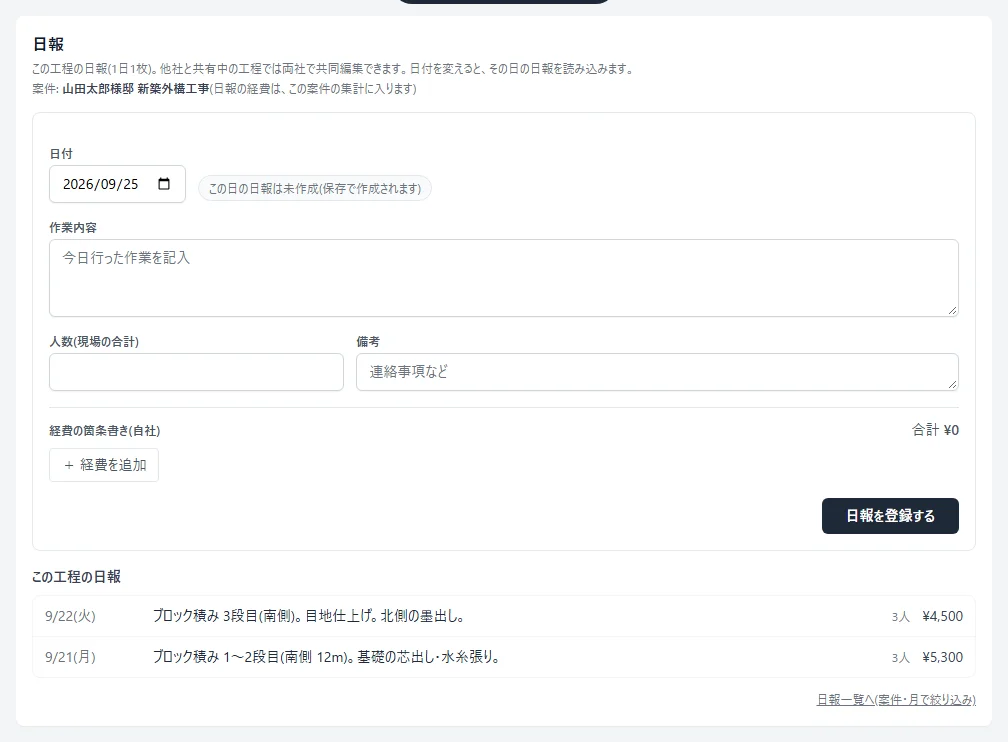Click the date field showing 2026/09/25
This screenshot has width=1008, height=742.
(118, 184)
